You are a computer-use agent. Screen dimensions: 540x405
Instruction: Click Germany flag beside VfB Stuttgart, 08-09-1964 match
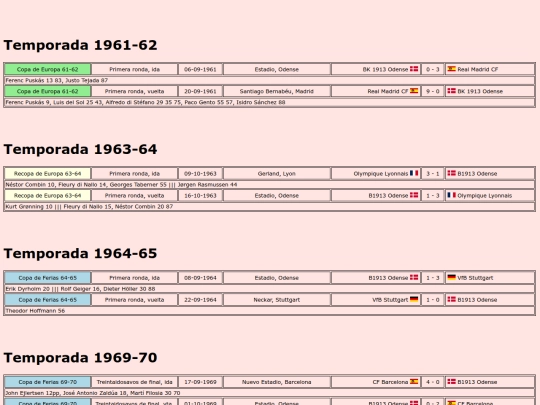pyautogui.click(x=451, y=277)
